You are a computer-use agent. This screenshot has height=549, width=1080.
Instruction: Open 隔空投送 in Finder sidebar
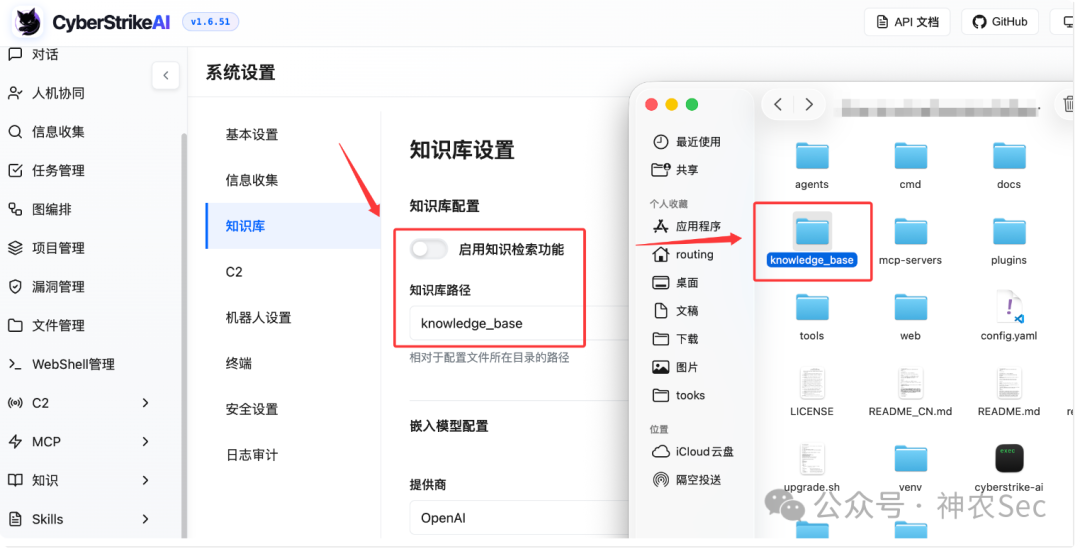(x=687, y=480)
